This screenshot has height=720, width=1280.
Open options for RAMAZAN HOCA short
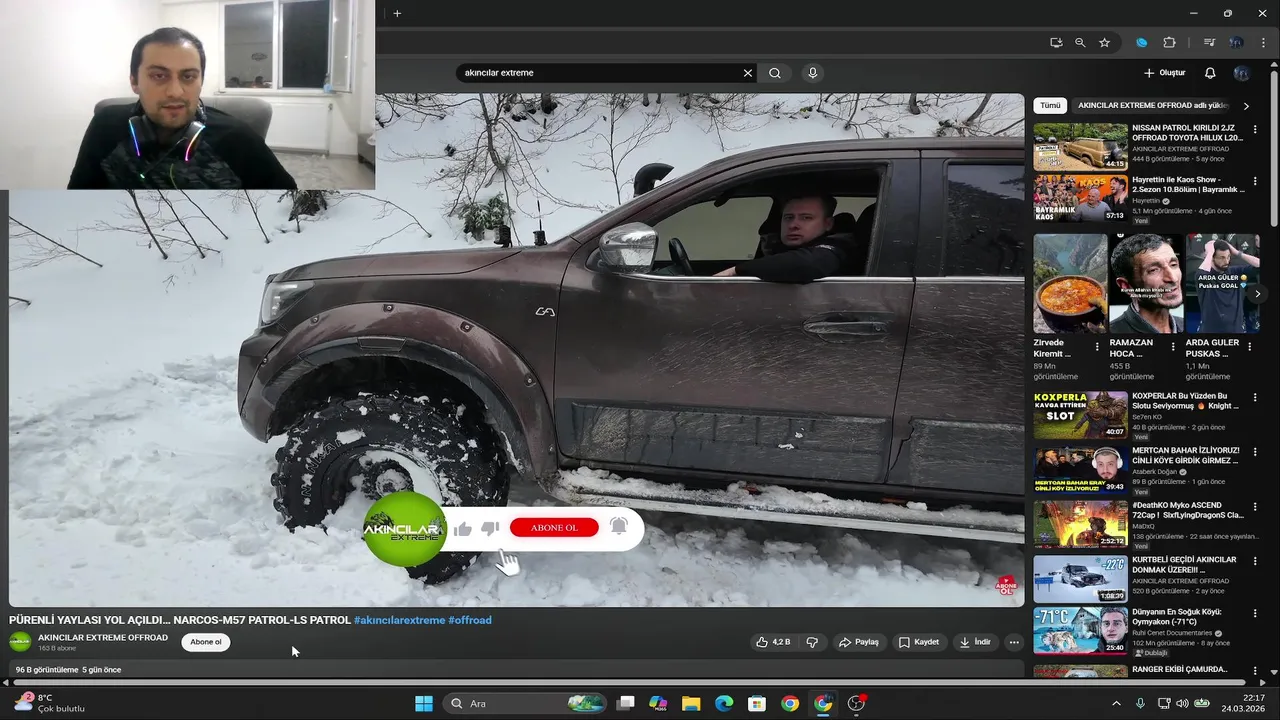[1173, 347]
